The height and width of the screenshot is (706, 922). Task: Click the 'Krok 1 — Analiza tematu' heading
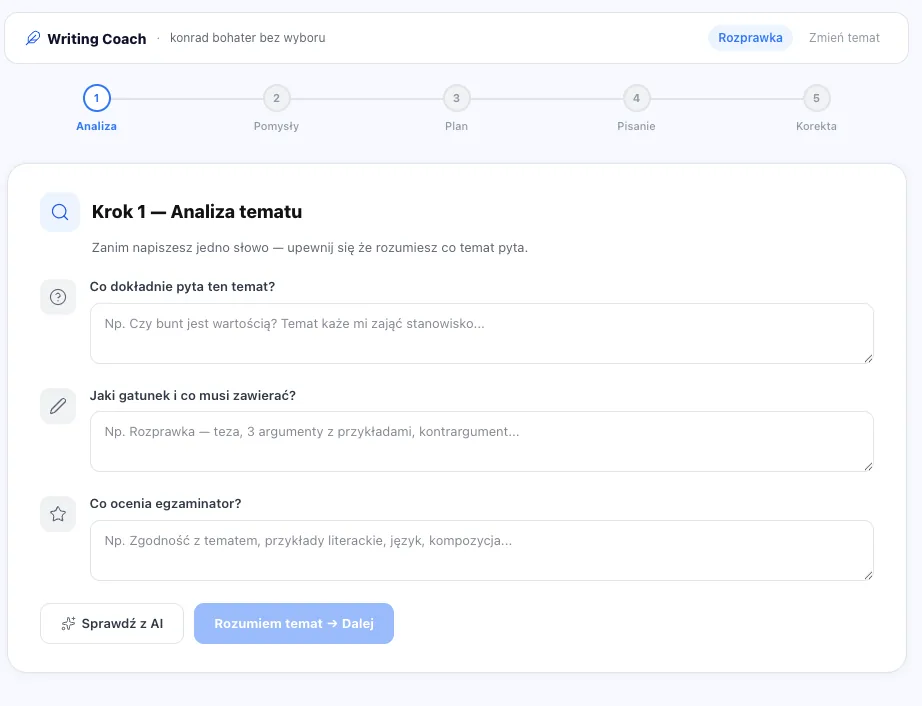click(x=197, y=212)
